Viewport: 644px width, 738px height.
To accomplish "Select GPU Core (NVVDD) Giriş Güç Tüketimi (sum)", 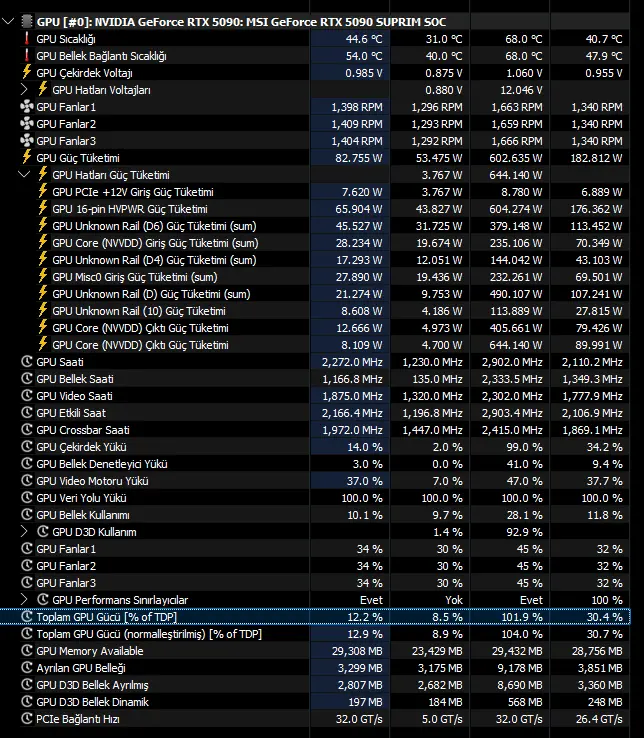I will [x=155, y=243].
